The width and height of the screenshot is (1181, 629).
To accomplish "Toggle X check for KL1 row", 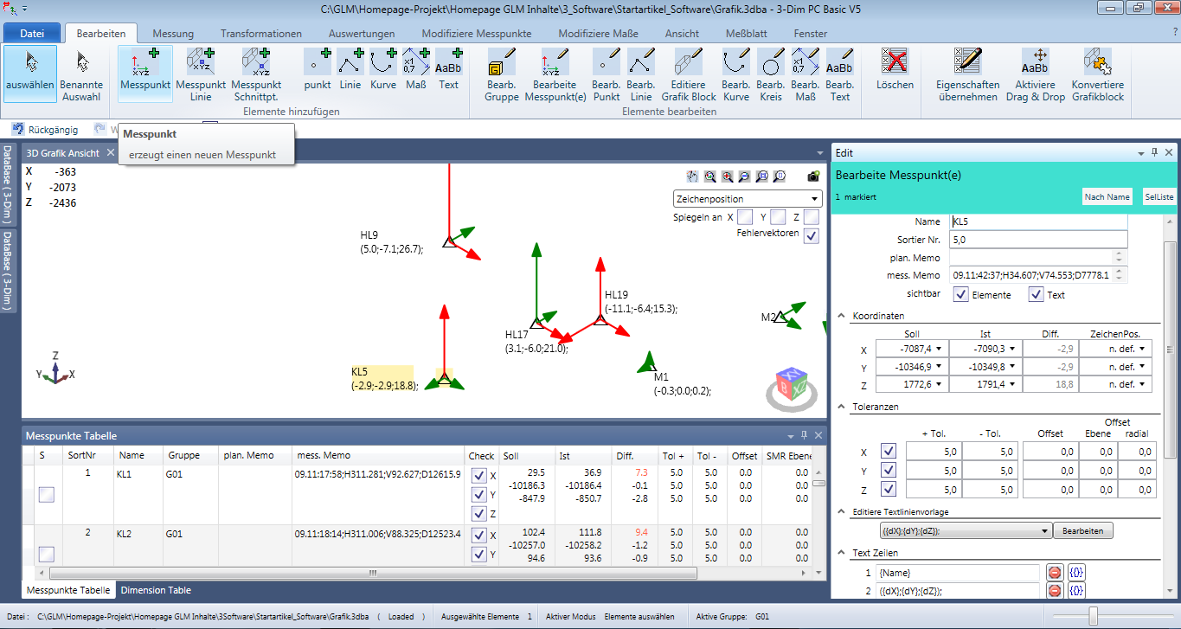I will tap(479, 475).
